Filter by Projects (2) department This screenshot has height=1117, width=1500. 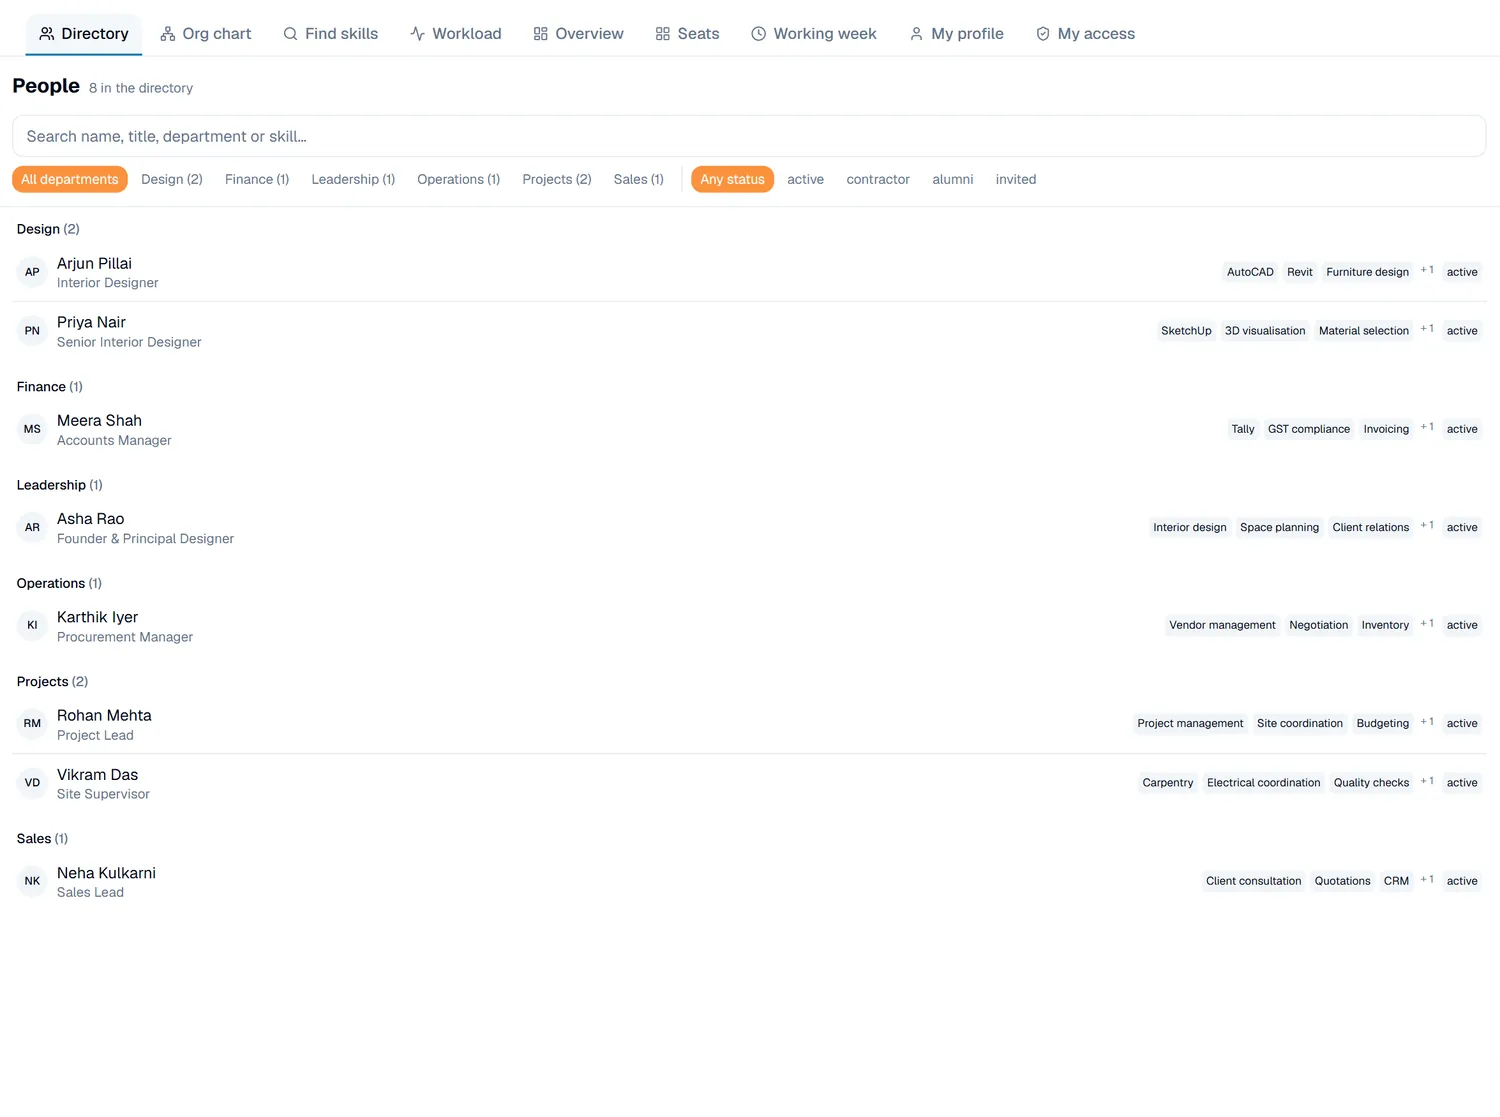[557, 179]
